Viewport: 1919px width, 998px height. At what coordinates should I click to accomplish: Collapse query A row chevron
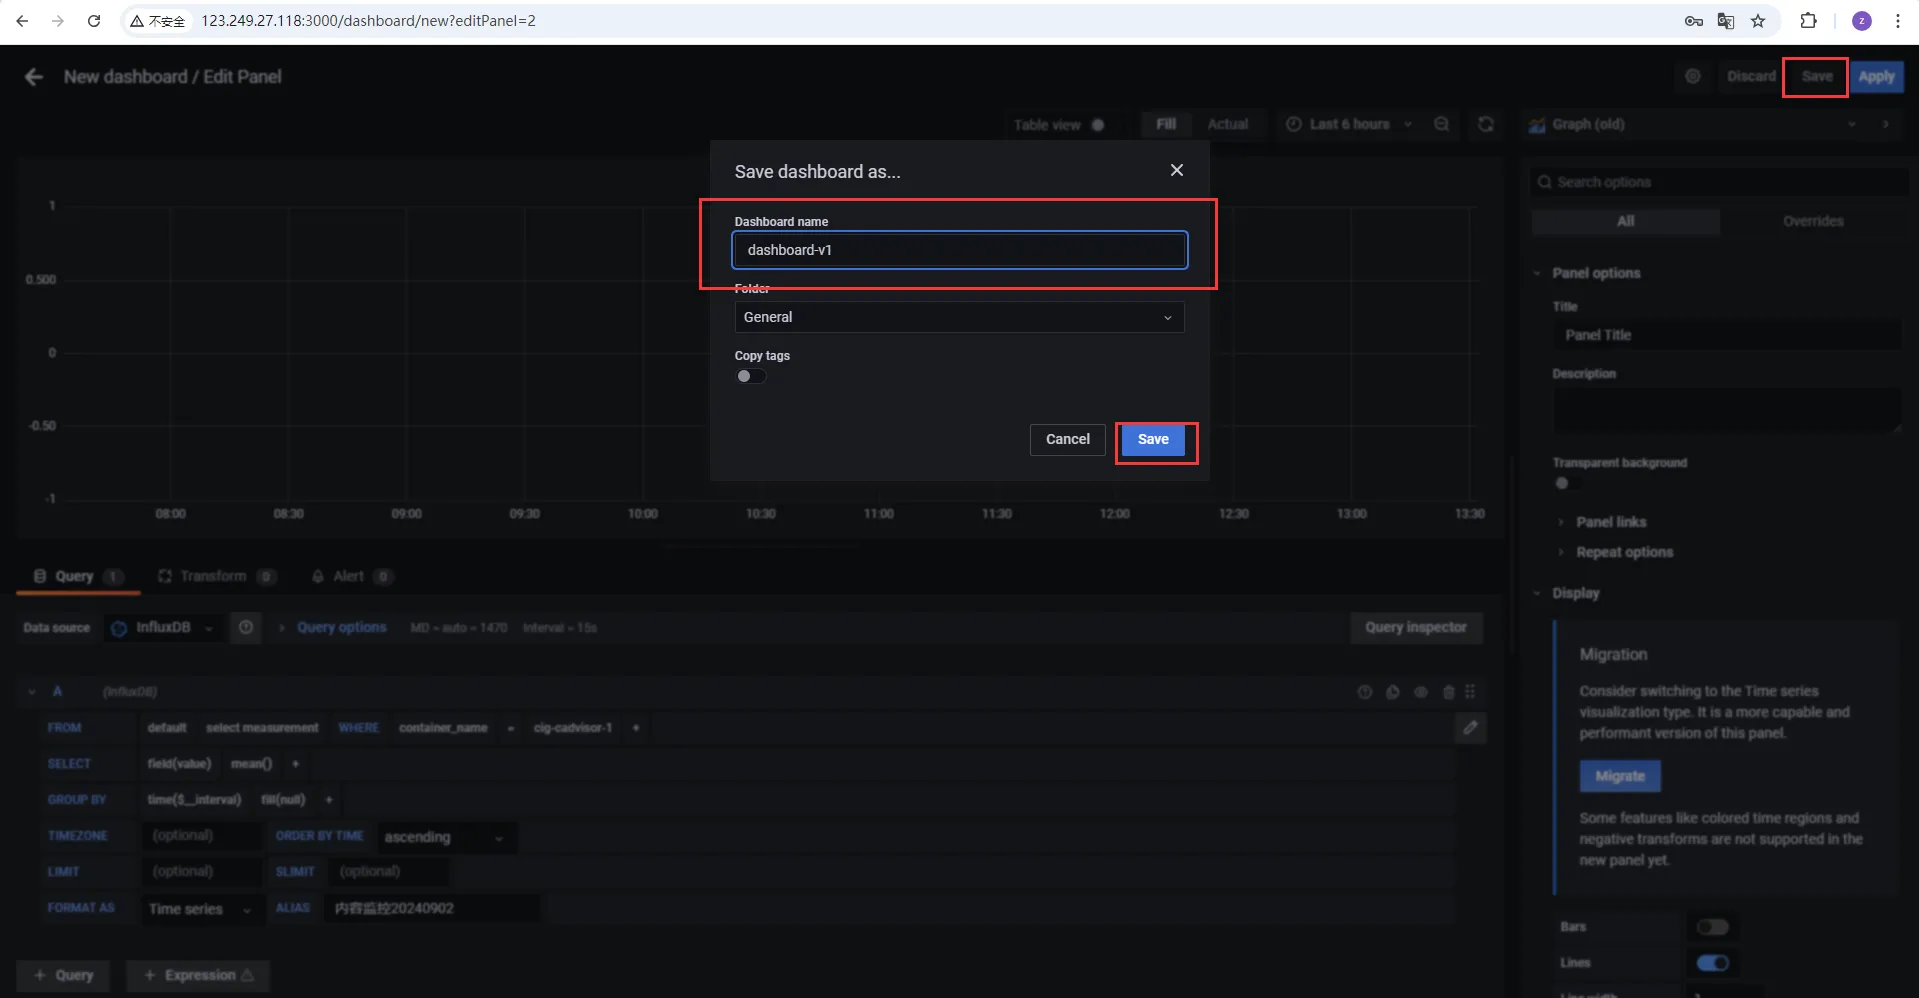pyautogui.click(x=32, y=691)
